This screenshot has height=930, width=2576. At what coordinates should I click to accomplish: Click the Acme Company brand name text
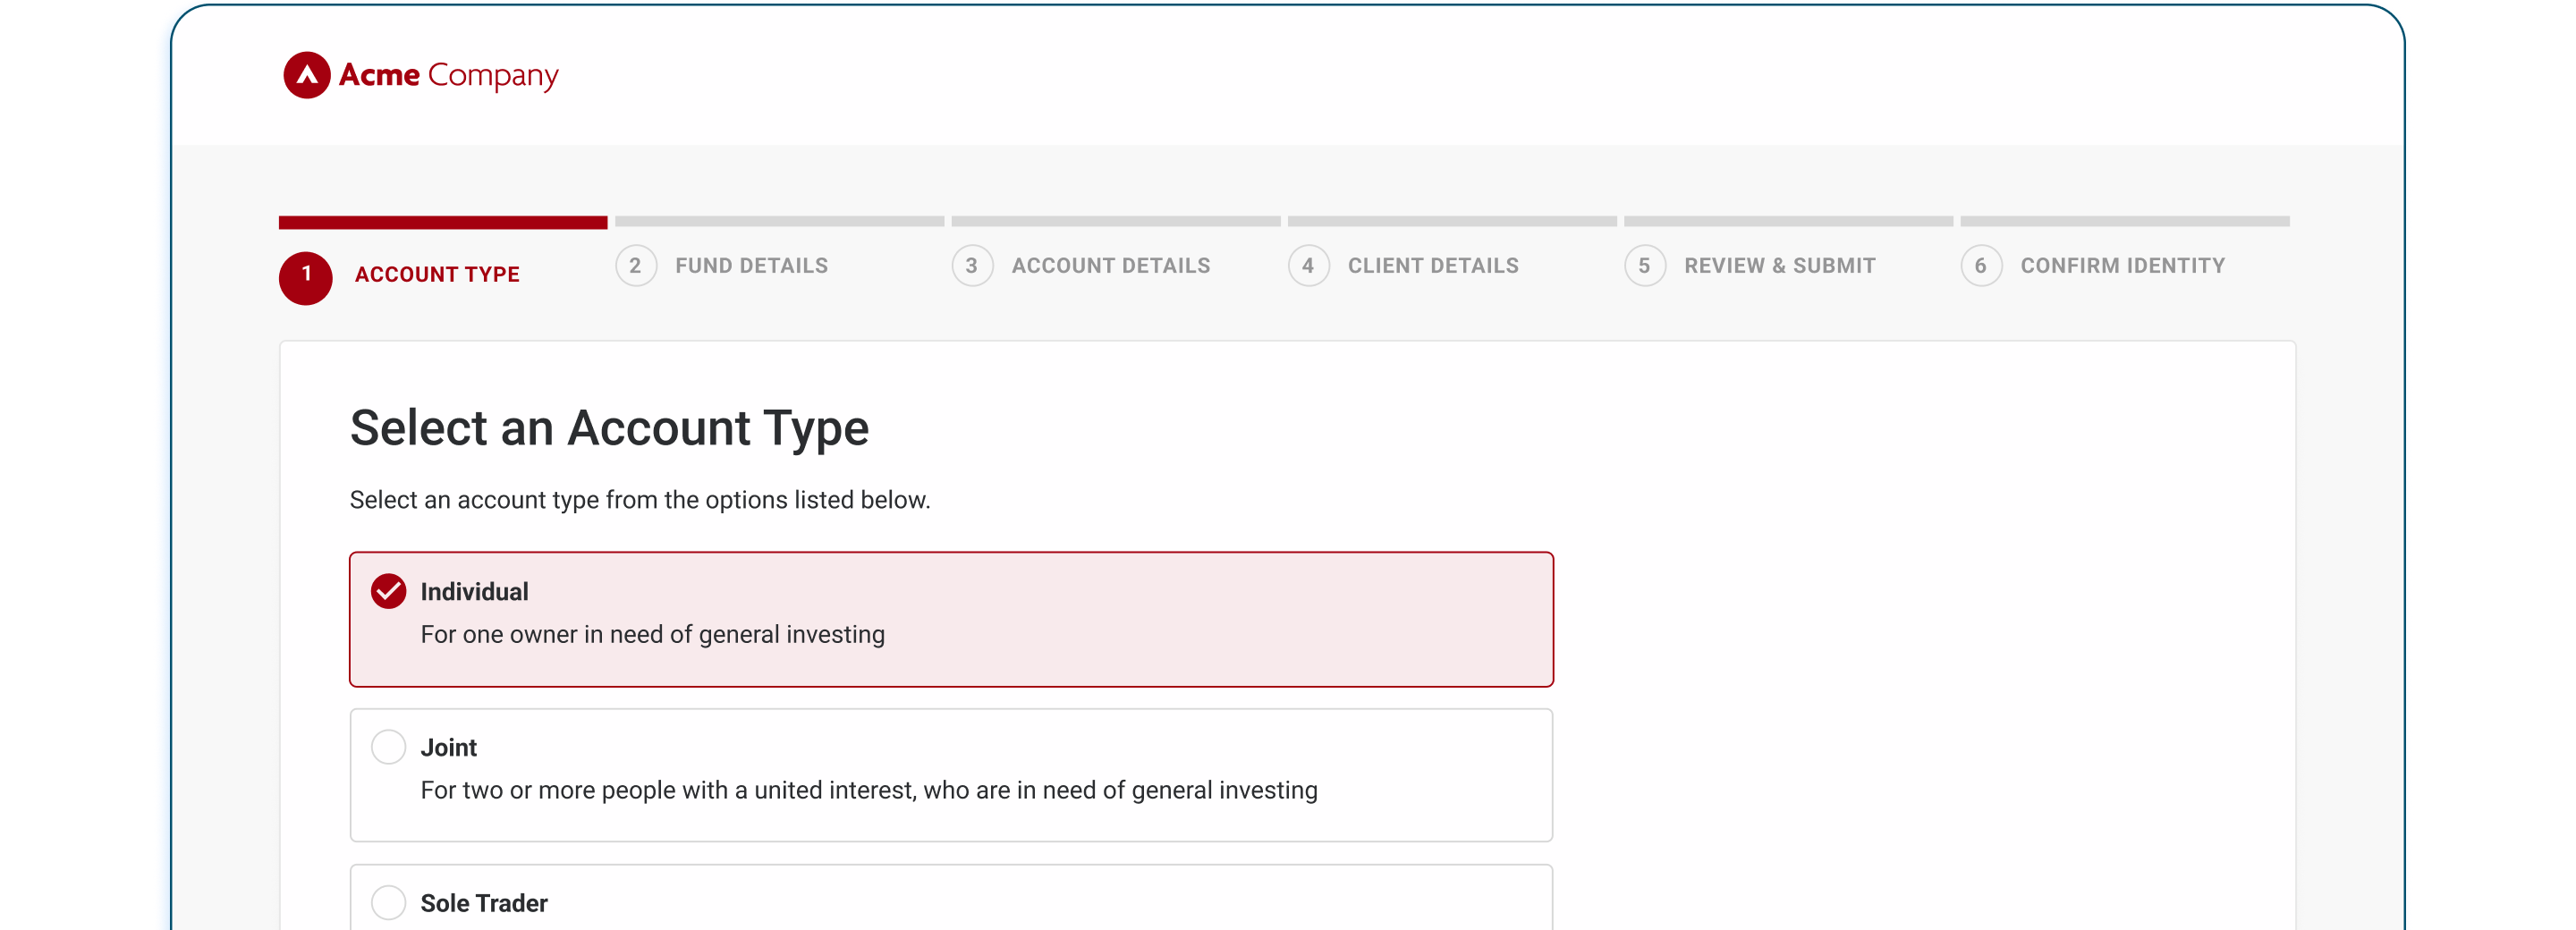448,75
